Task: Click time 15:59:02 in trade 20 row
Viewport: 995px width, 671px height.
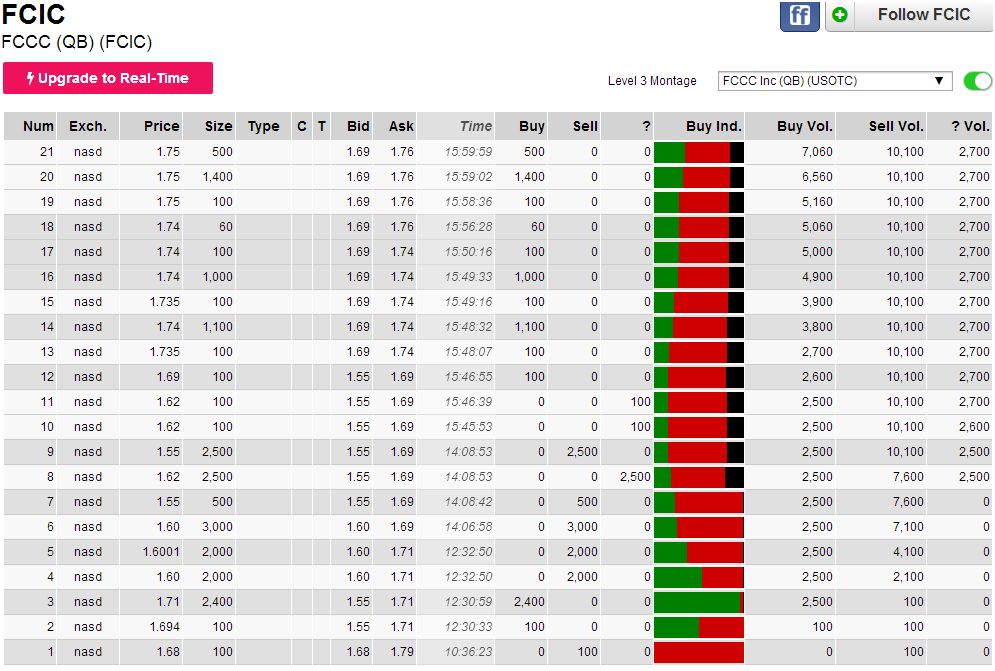Action: point(468,177)
